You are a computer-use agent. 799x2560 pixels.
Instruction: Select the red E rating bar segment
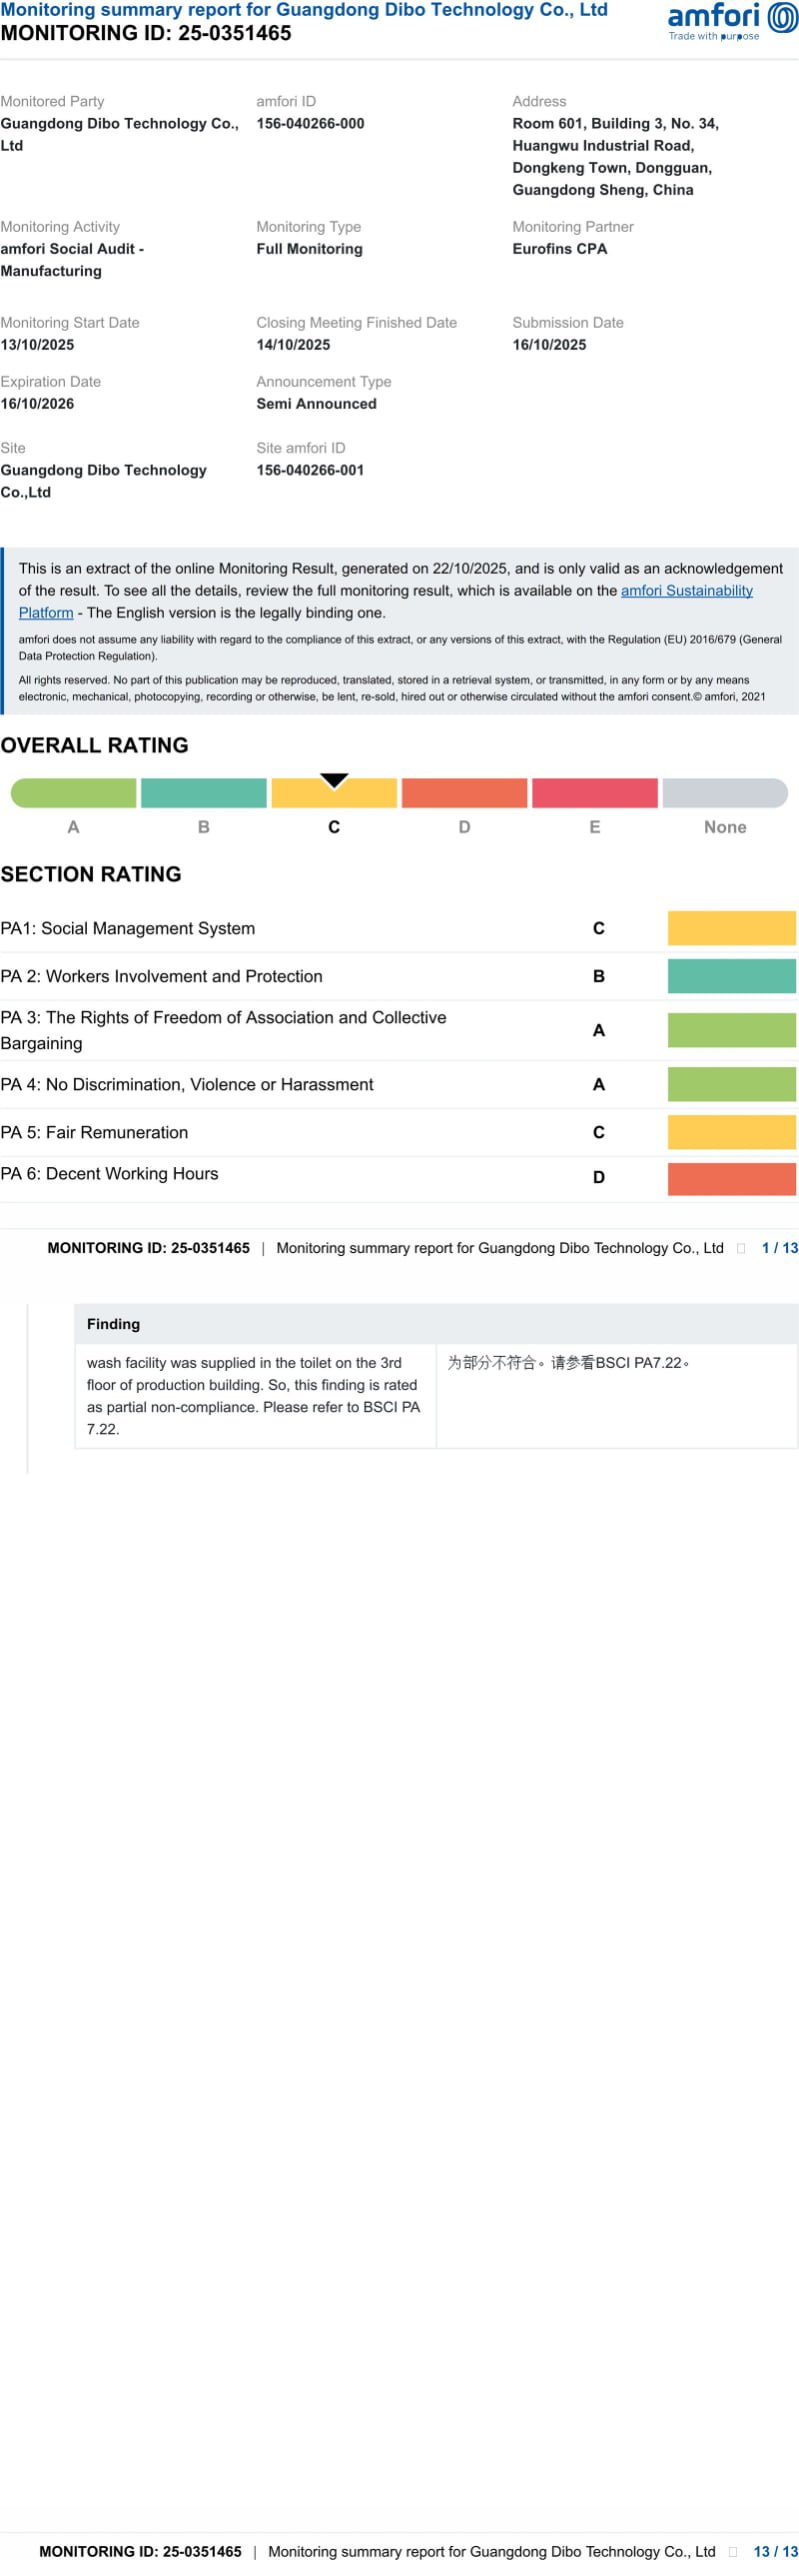(595, 793)
